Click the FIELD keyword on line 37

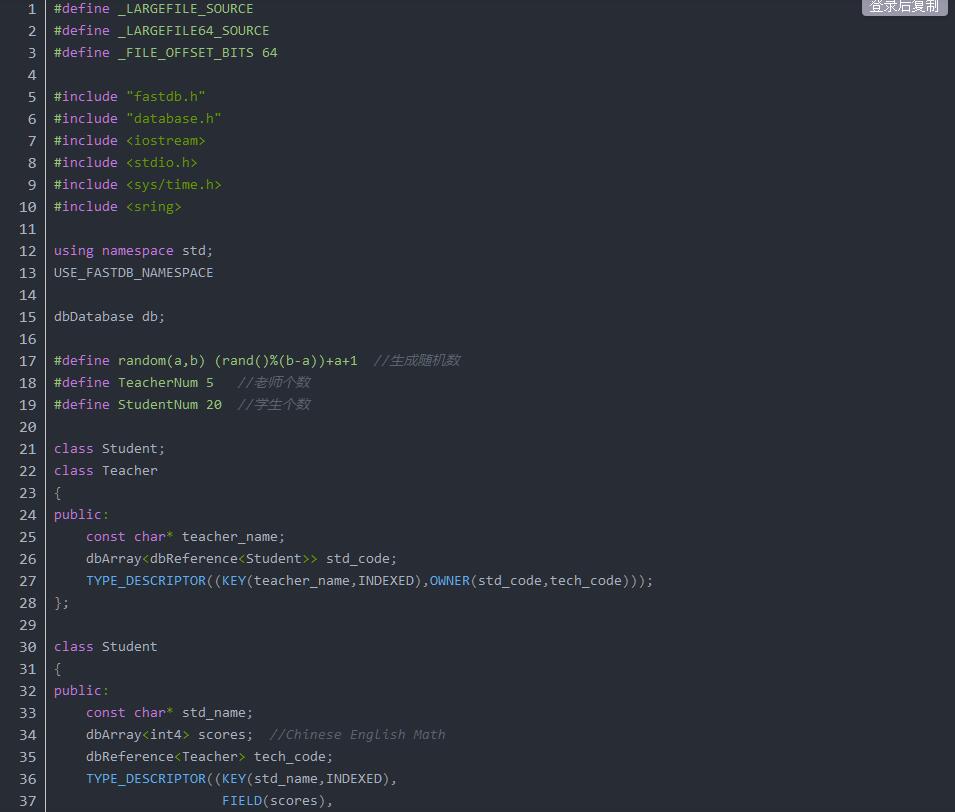pyautogui.click(x=241, y=801)
